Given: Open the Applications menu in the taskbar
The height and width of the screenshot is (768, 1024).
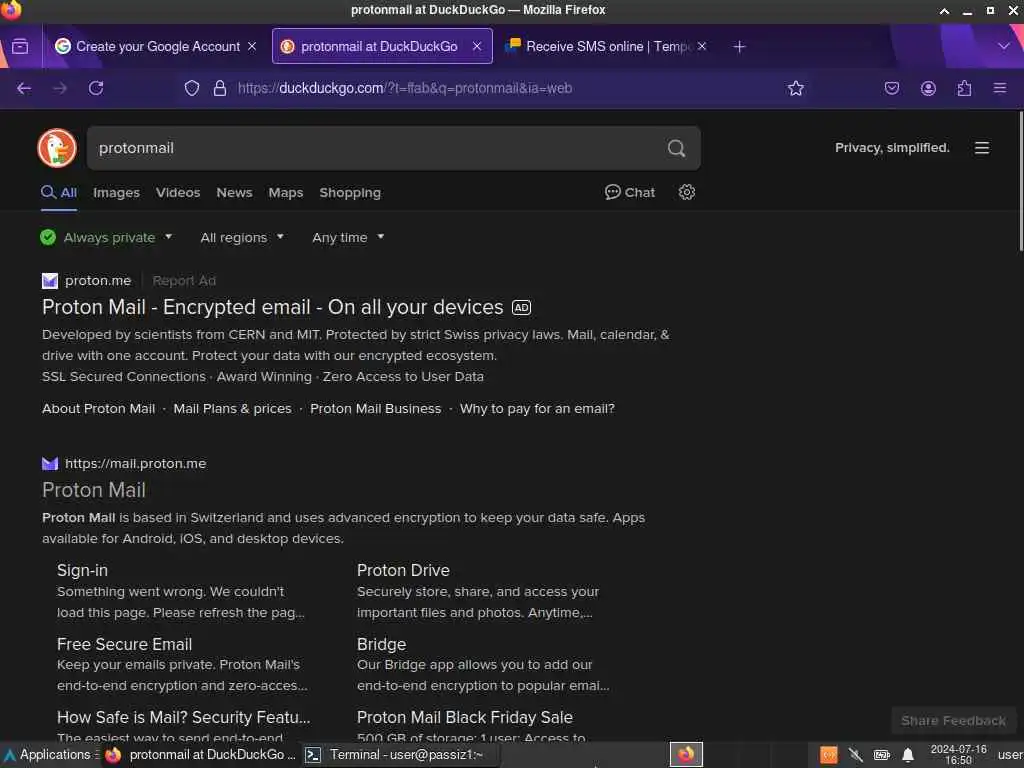Looking at the screenshot, I should (x=51, y=755).
